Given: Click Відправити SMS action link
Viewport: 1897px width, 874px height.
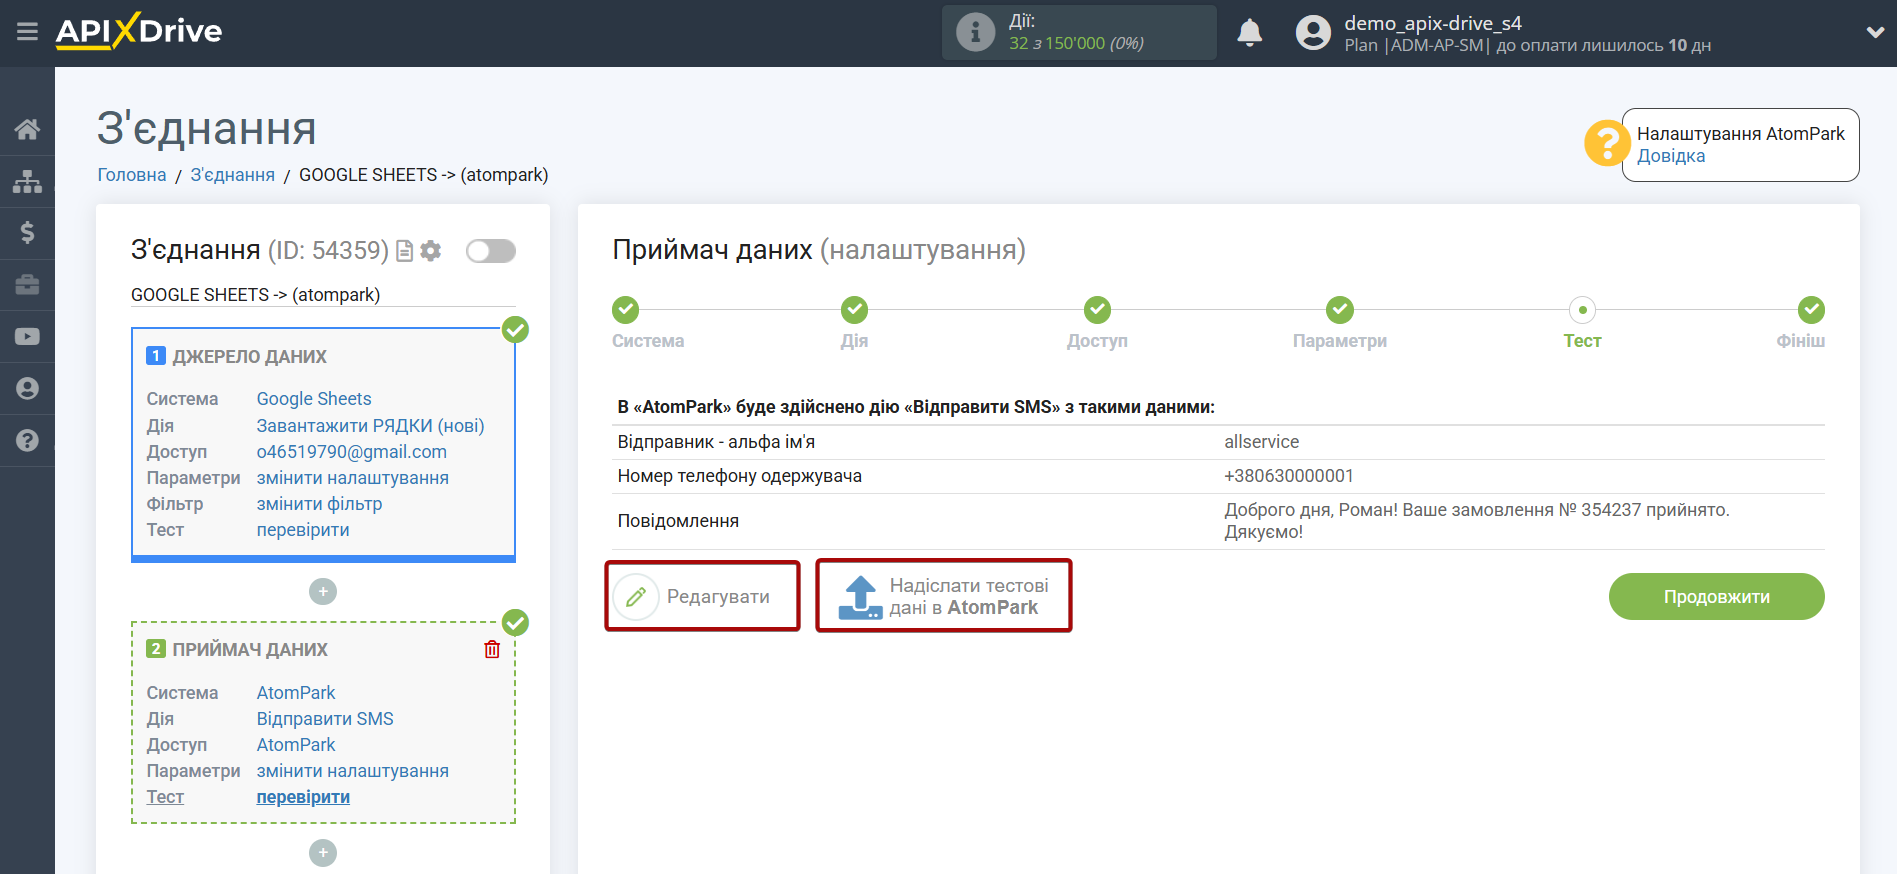Looking at the screenshot, I should point(325,719).
